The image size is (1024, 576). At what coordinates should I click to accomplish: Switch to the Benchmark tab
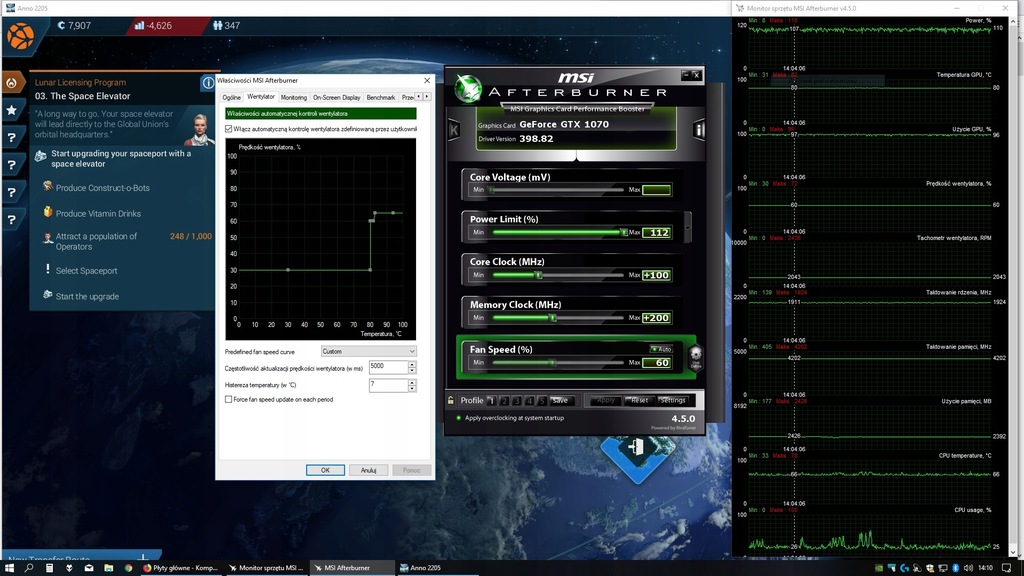pyautogui.click(x=381, y=97)
